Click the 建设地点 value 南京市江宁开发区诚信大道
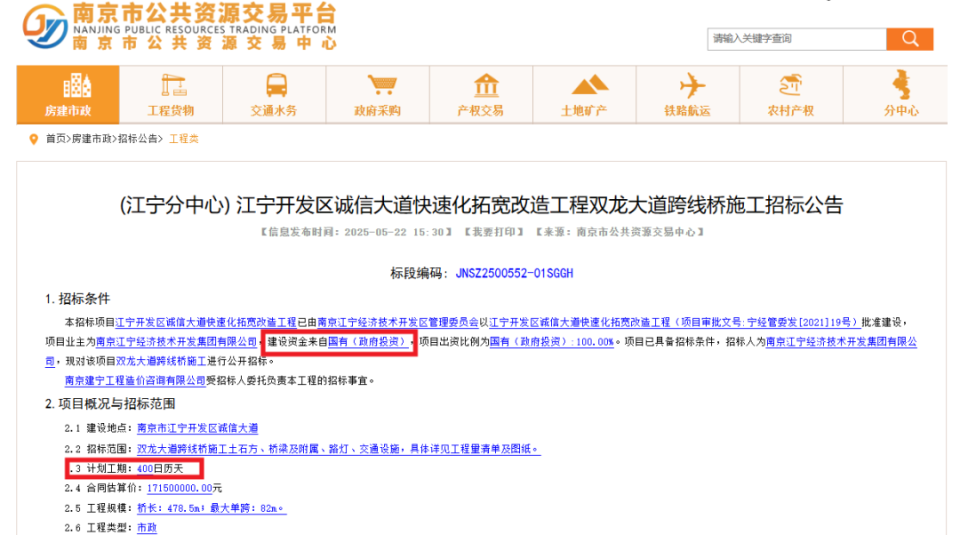The image size is (960, 535). coord(198,428)
